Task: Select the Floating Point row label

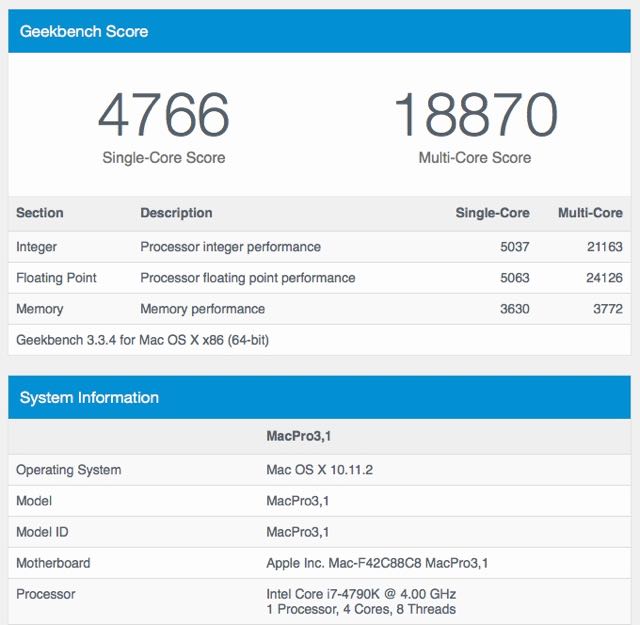Action: click(x=56, y=278)
